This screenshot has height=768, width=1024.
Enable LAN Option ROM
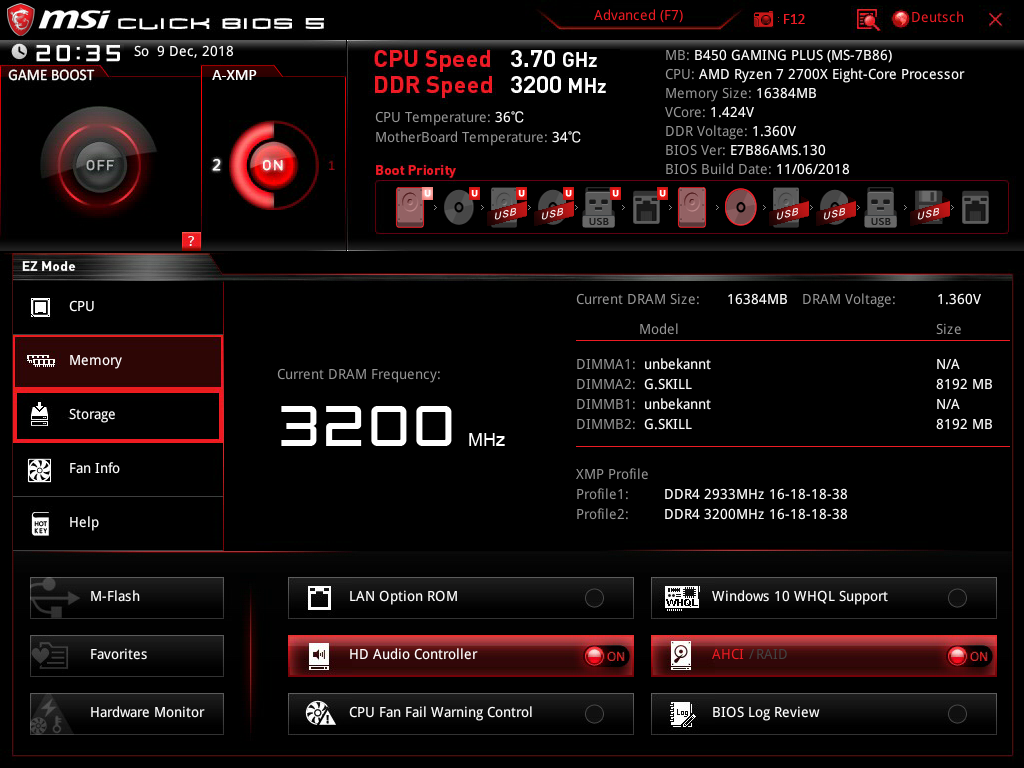tap(594, 598)
